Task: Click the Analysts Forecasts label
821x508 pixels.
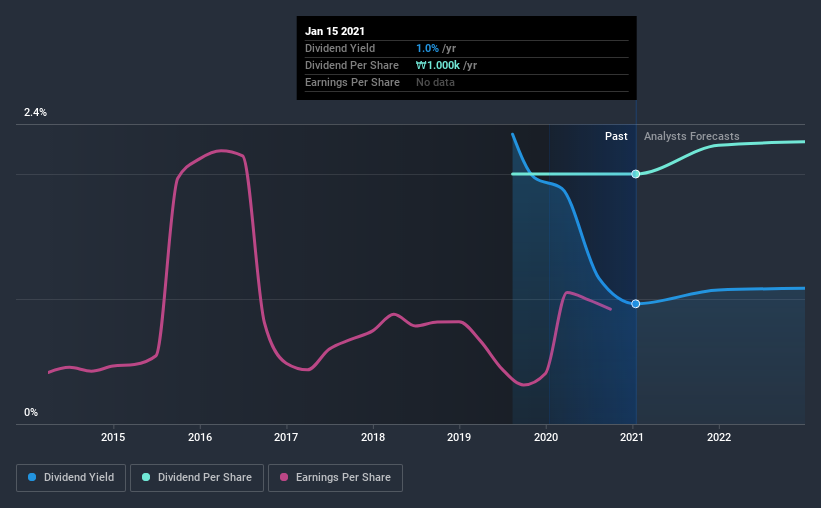Action: [x=692, y=136]
